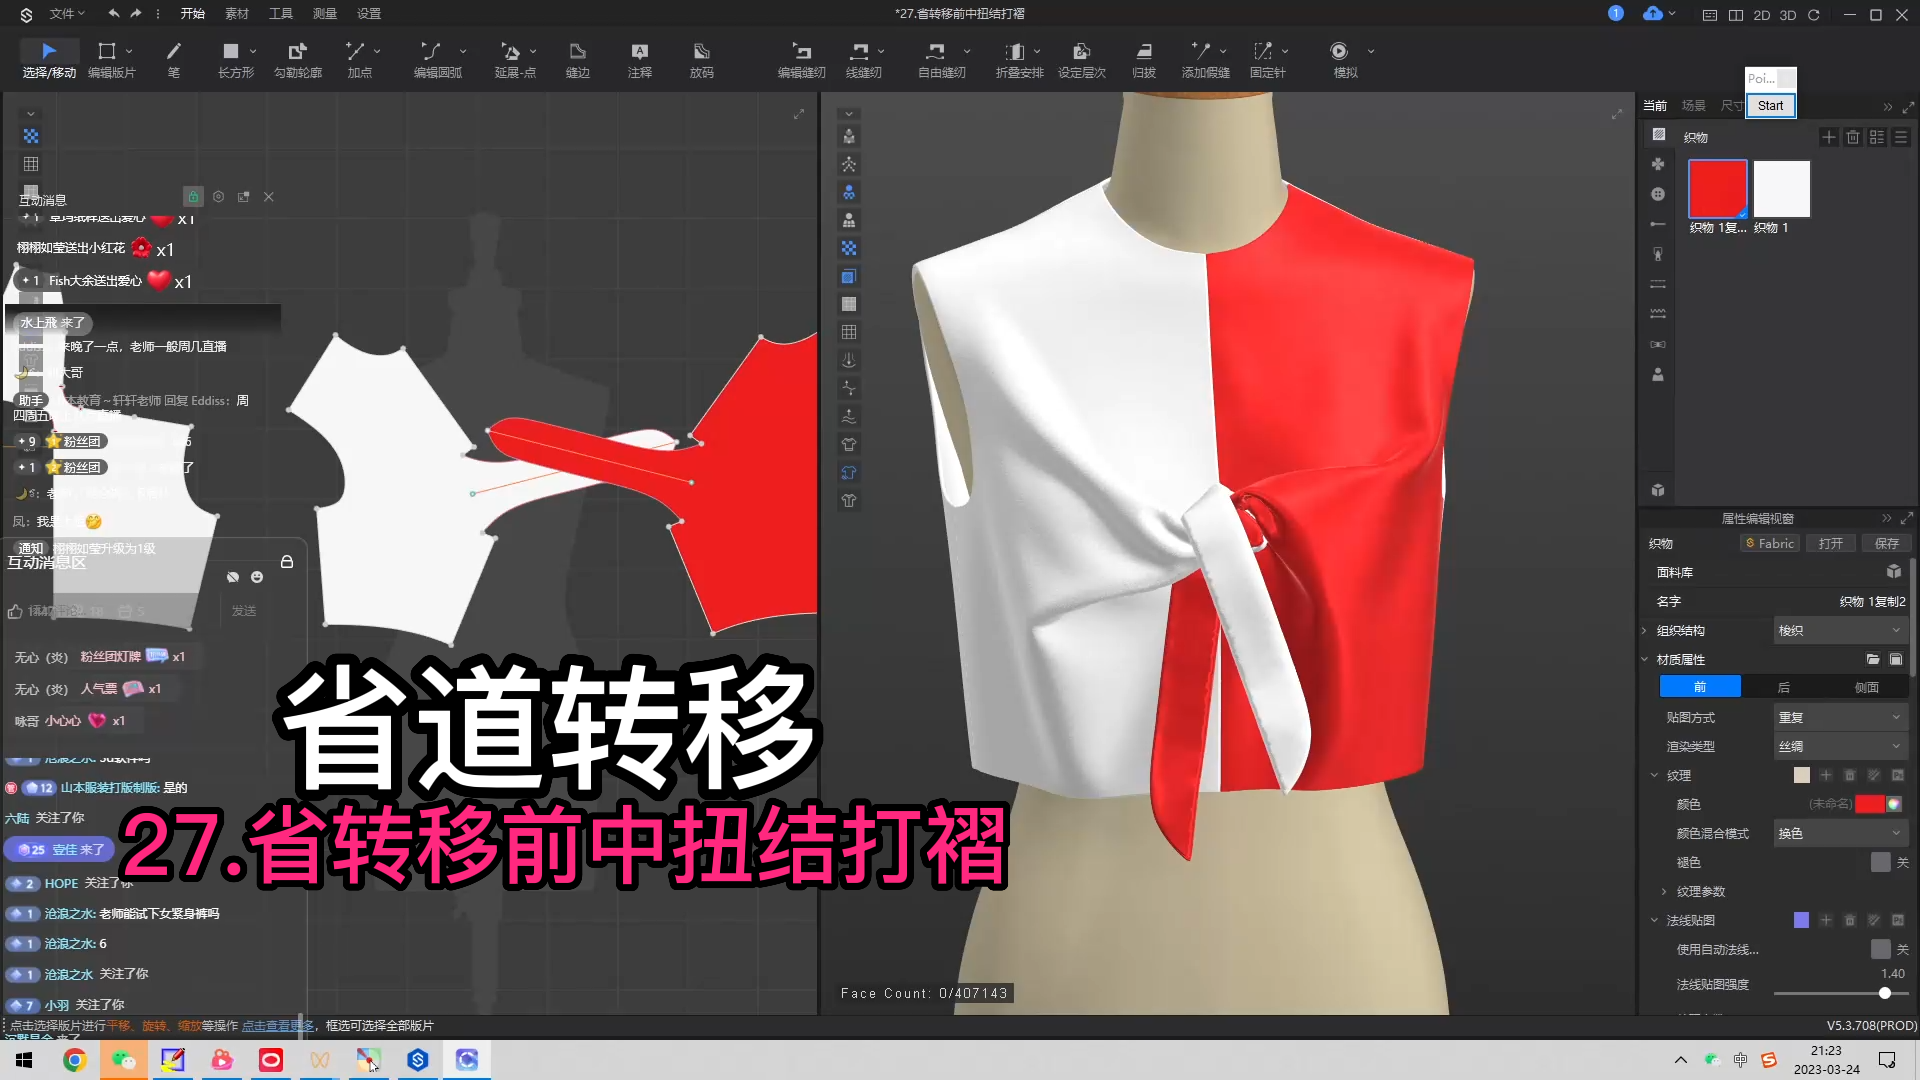Open the 设置 ribbon tab

pyautogui.click(x=369, y=14)
